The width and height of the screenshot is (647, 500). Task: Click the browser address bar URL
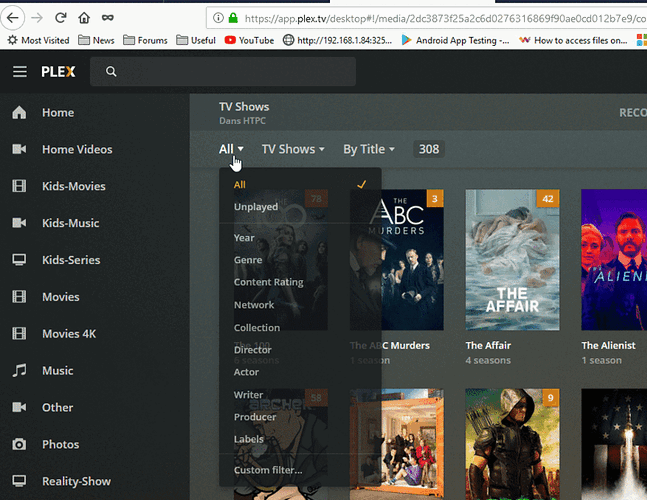(445, 19)
